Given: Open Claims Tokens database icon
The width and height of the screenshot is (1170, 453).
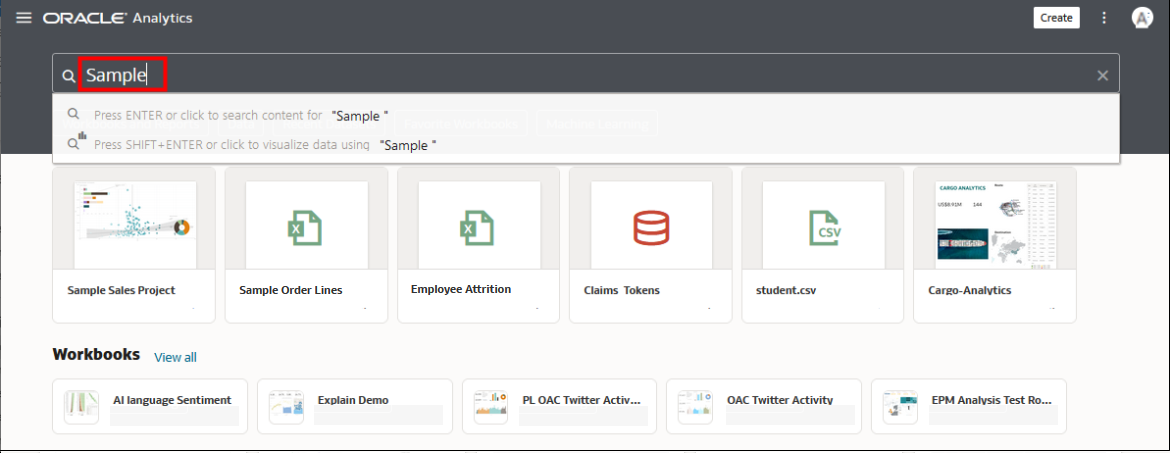Looking at the screenshot, I should [650, 226].
